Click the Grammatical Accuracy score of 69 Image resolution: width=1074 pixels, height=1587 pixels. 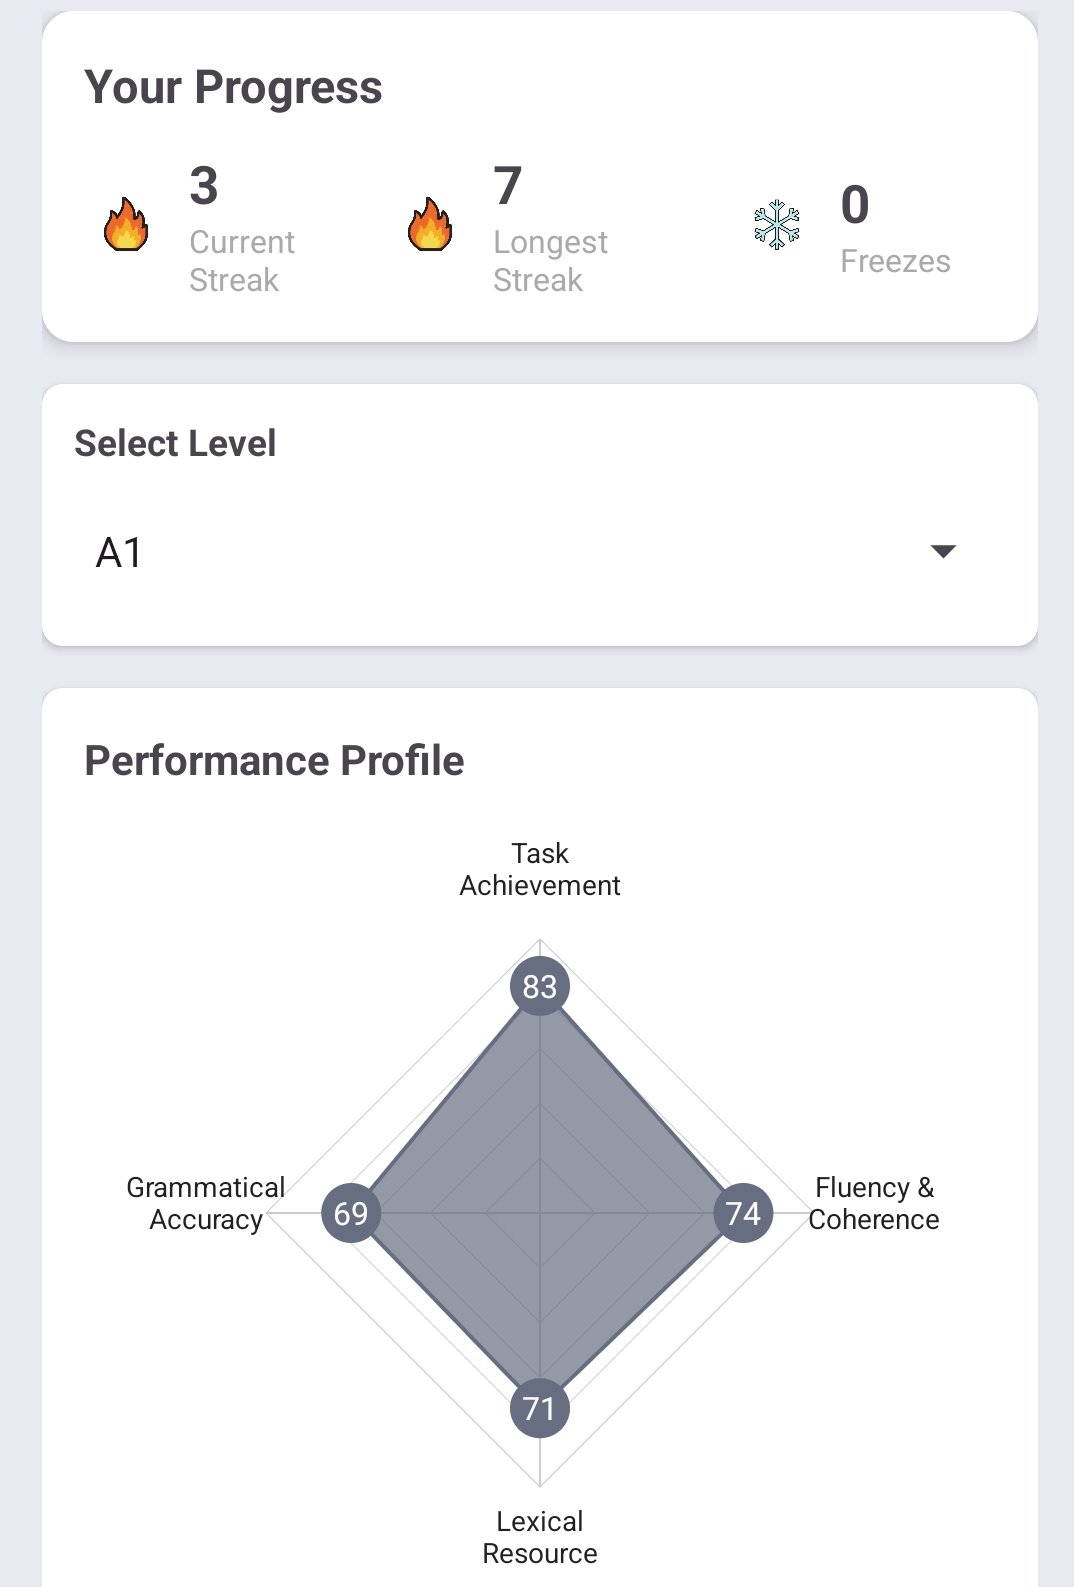pos(350,1212)
